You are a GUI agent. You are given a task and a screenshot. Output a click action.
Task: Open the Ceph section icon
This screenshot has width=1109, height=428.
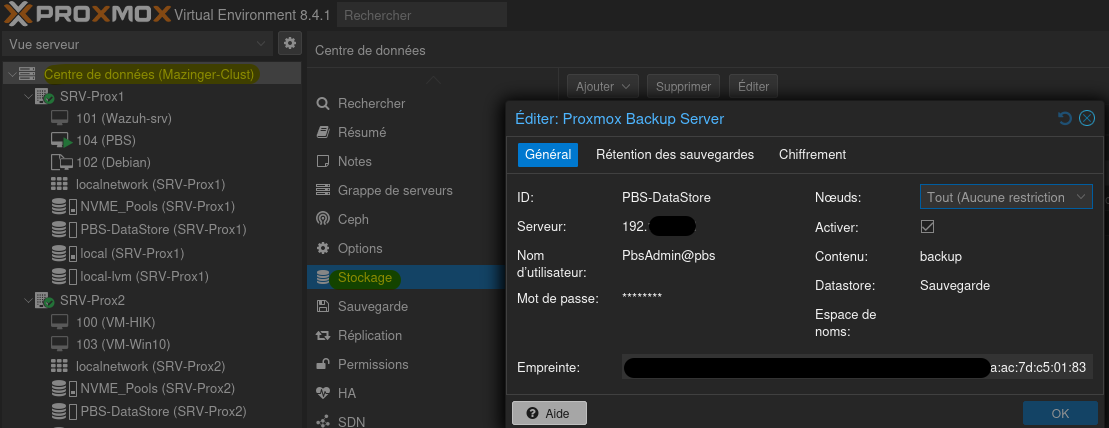click(x=323, y=219)
